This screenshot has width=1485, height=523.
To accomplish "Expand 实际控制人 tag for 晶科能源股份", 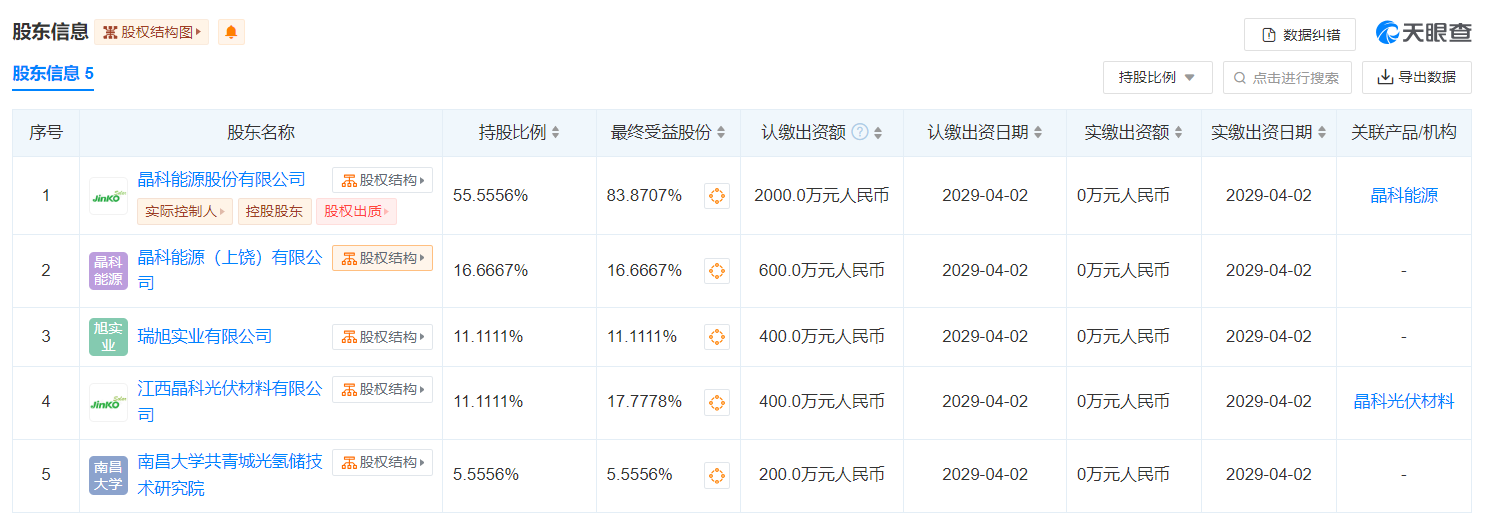I will click(x=185, y=211).
